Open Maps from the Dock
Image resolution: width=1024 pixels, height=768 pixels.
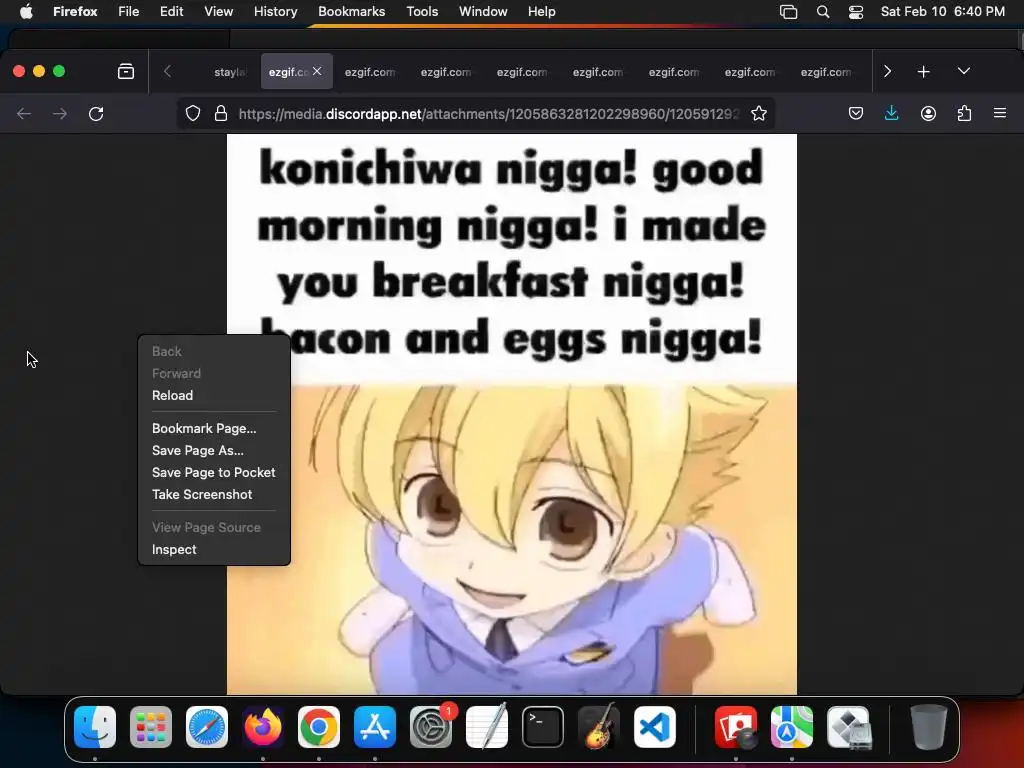(x=792, y=727)
